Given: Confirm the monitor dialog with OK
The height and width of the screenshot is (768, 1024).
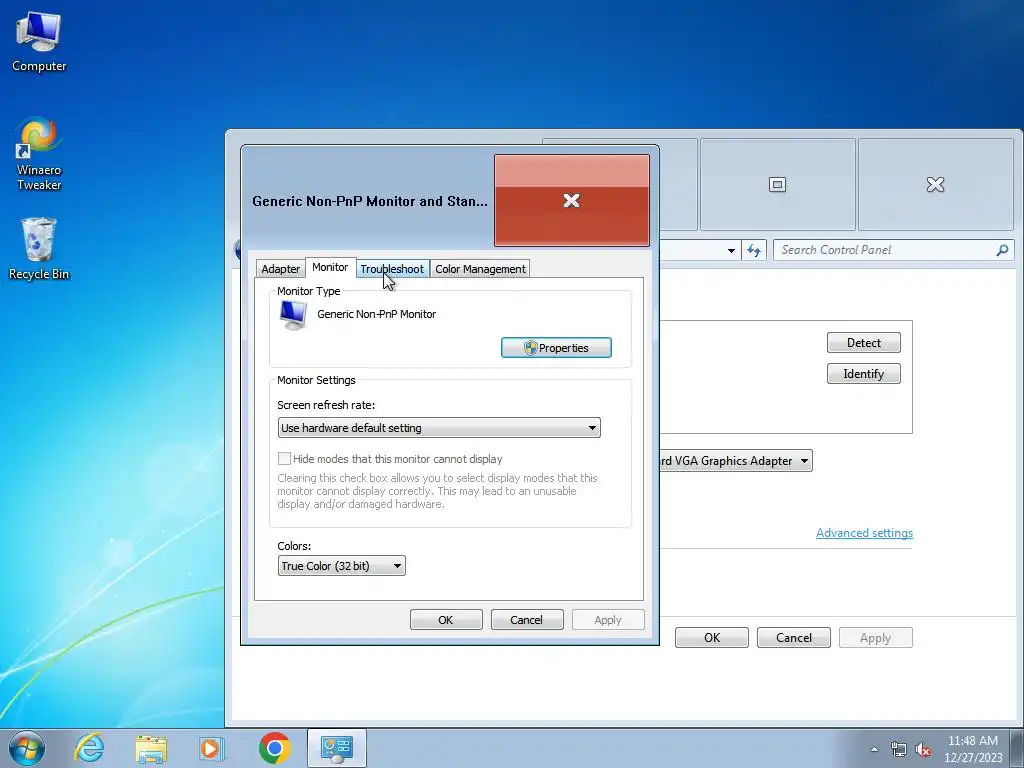Looking at the screenshot, I should (x=446, y=620).
